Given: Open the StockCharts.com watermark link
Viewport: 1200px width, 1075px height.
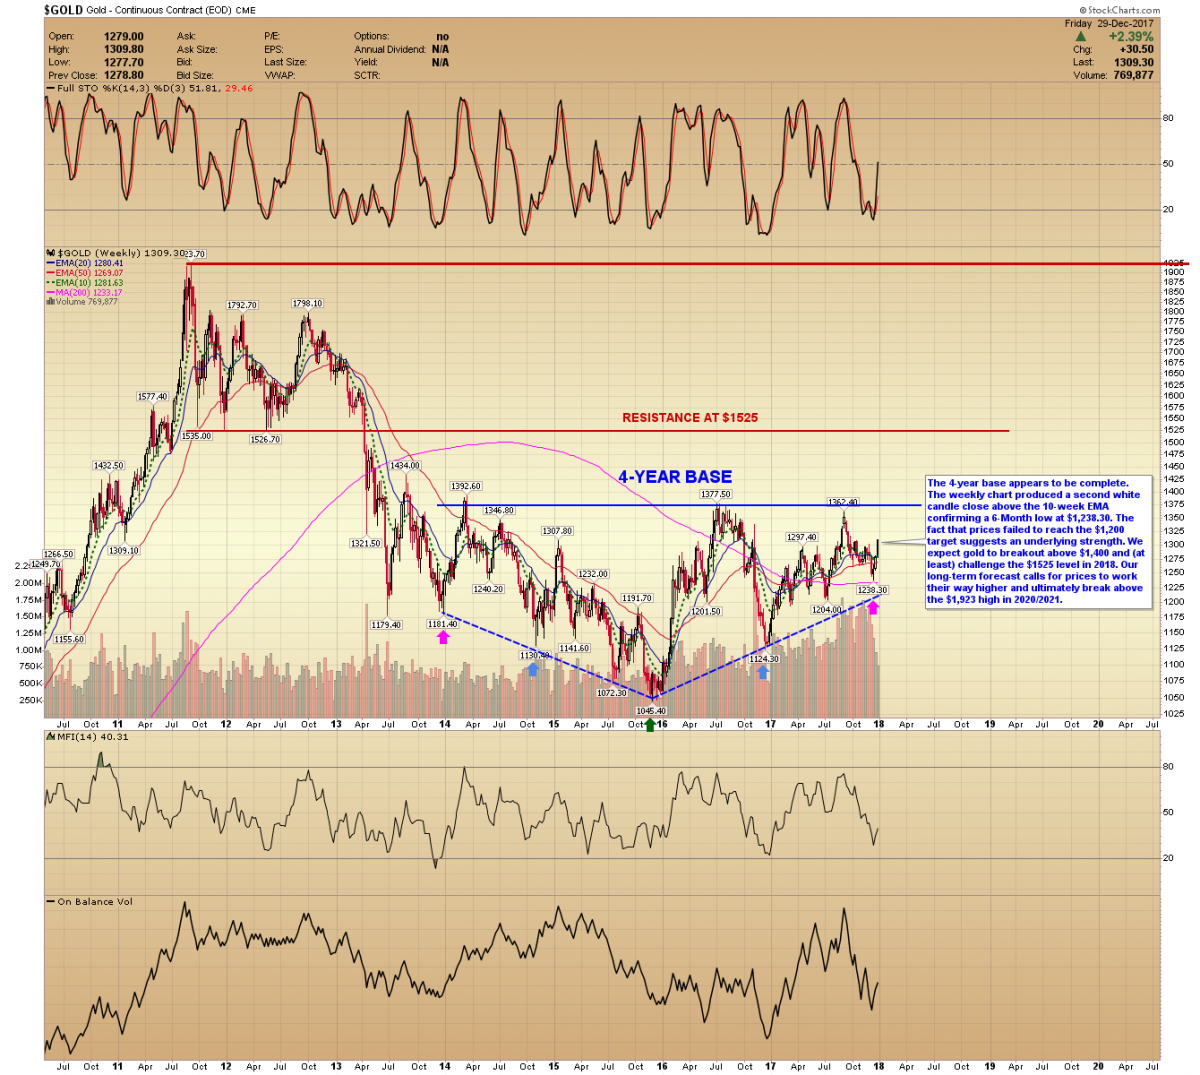Looking at the screenshot, I should [1120, 10].
